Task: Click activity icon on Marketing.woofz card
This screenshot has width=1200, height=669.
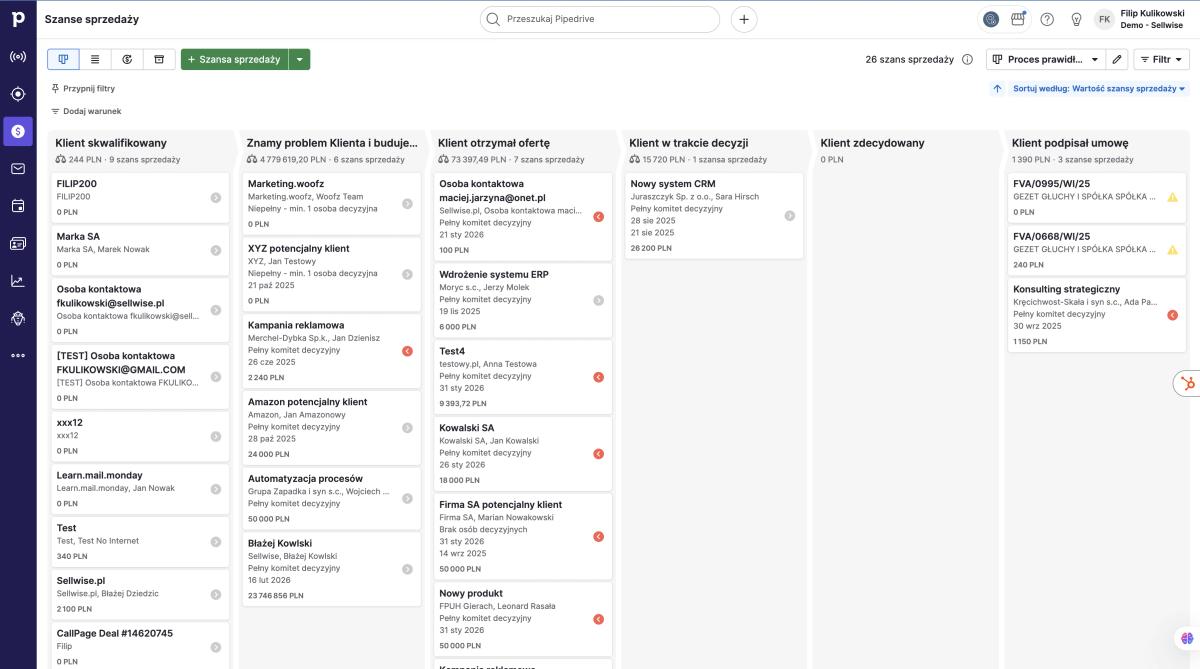Action: (x=407, y=204)
